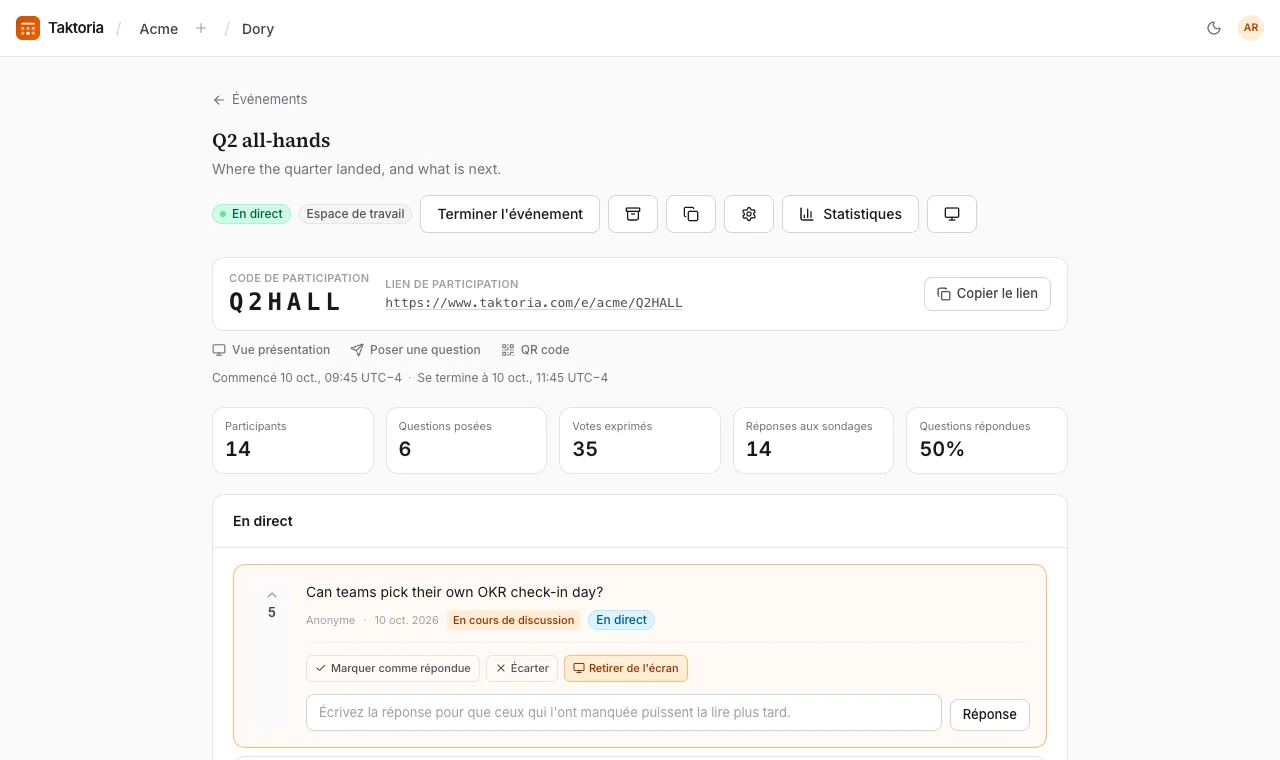Click Poser une question
Viewport: 1280px width, 760px height.
[x=415, y=350]
